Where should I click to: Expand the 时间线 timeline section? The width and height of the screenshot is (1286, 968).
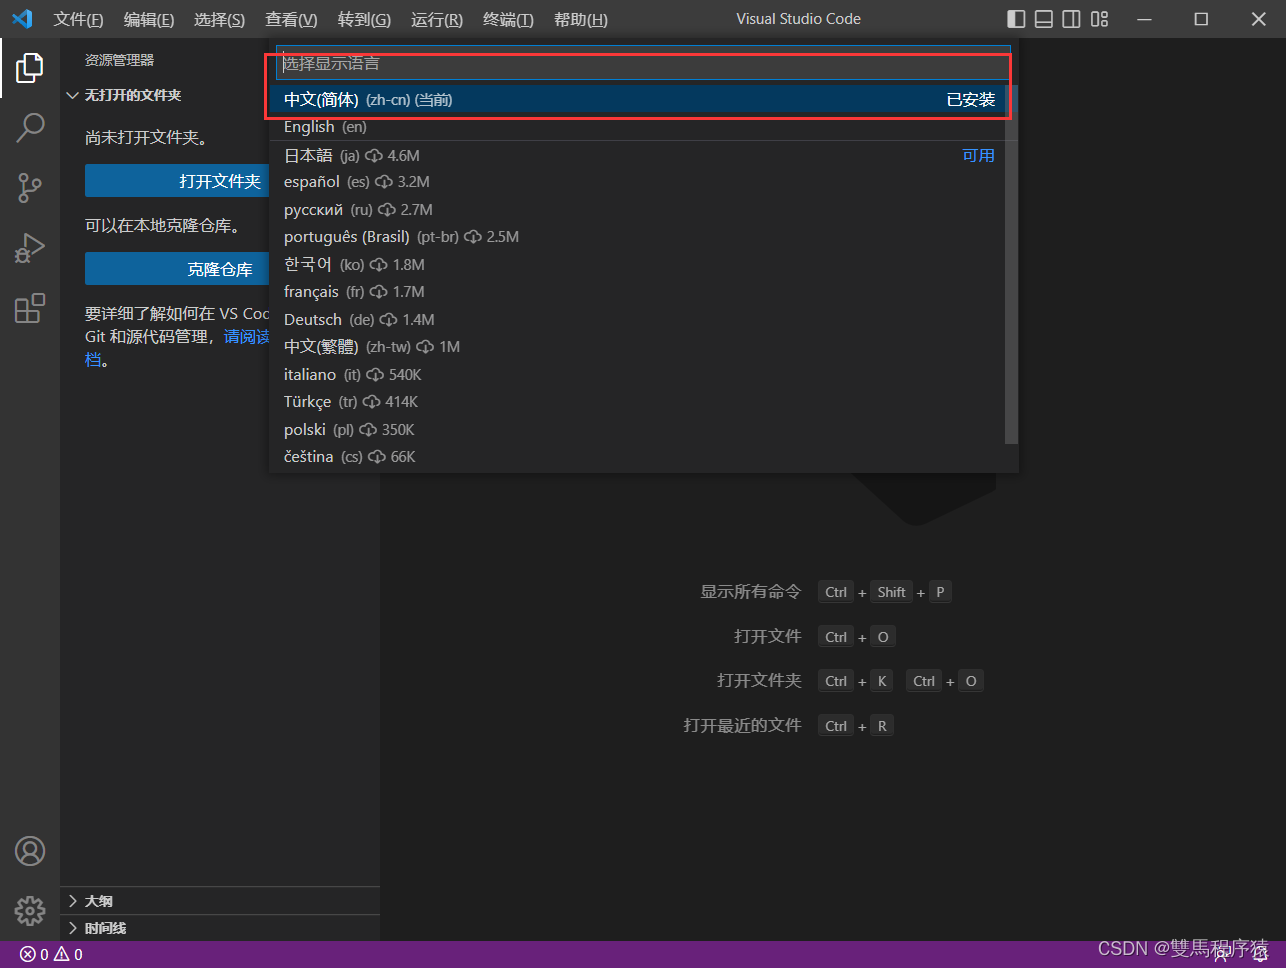point(72,928)
